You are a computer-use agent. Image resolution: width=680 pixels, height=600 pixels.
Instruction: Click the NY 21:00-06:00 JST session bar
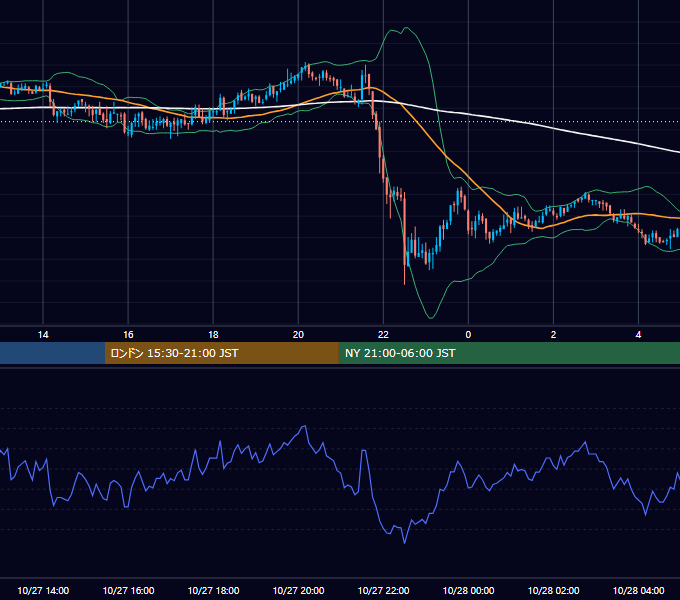(509, 353)
